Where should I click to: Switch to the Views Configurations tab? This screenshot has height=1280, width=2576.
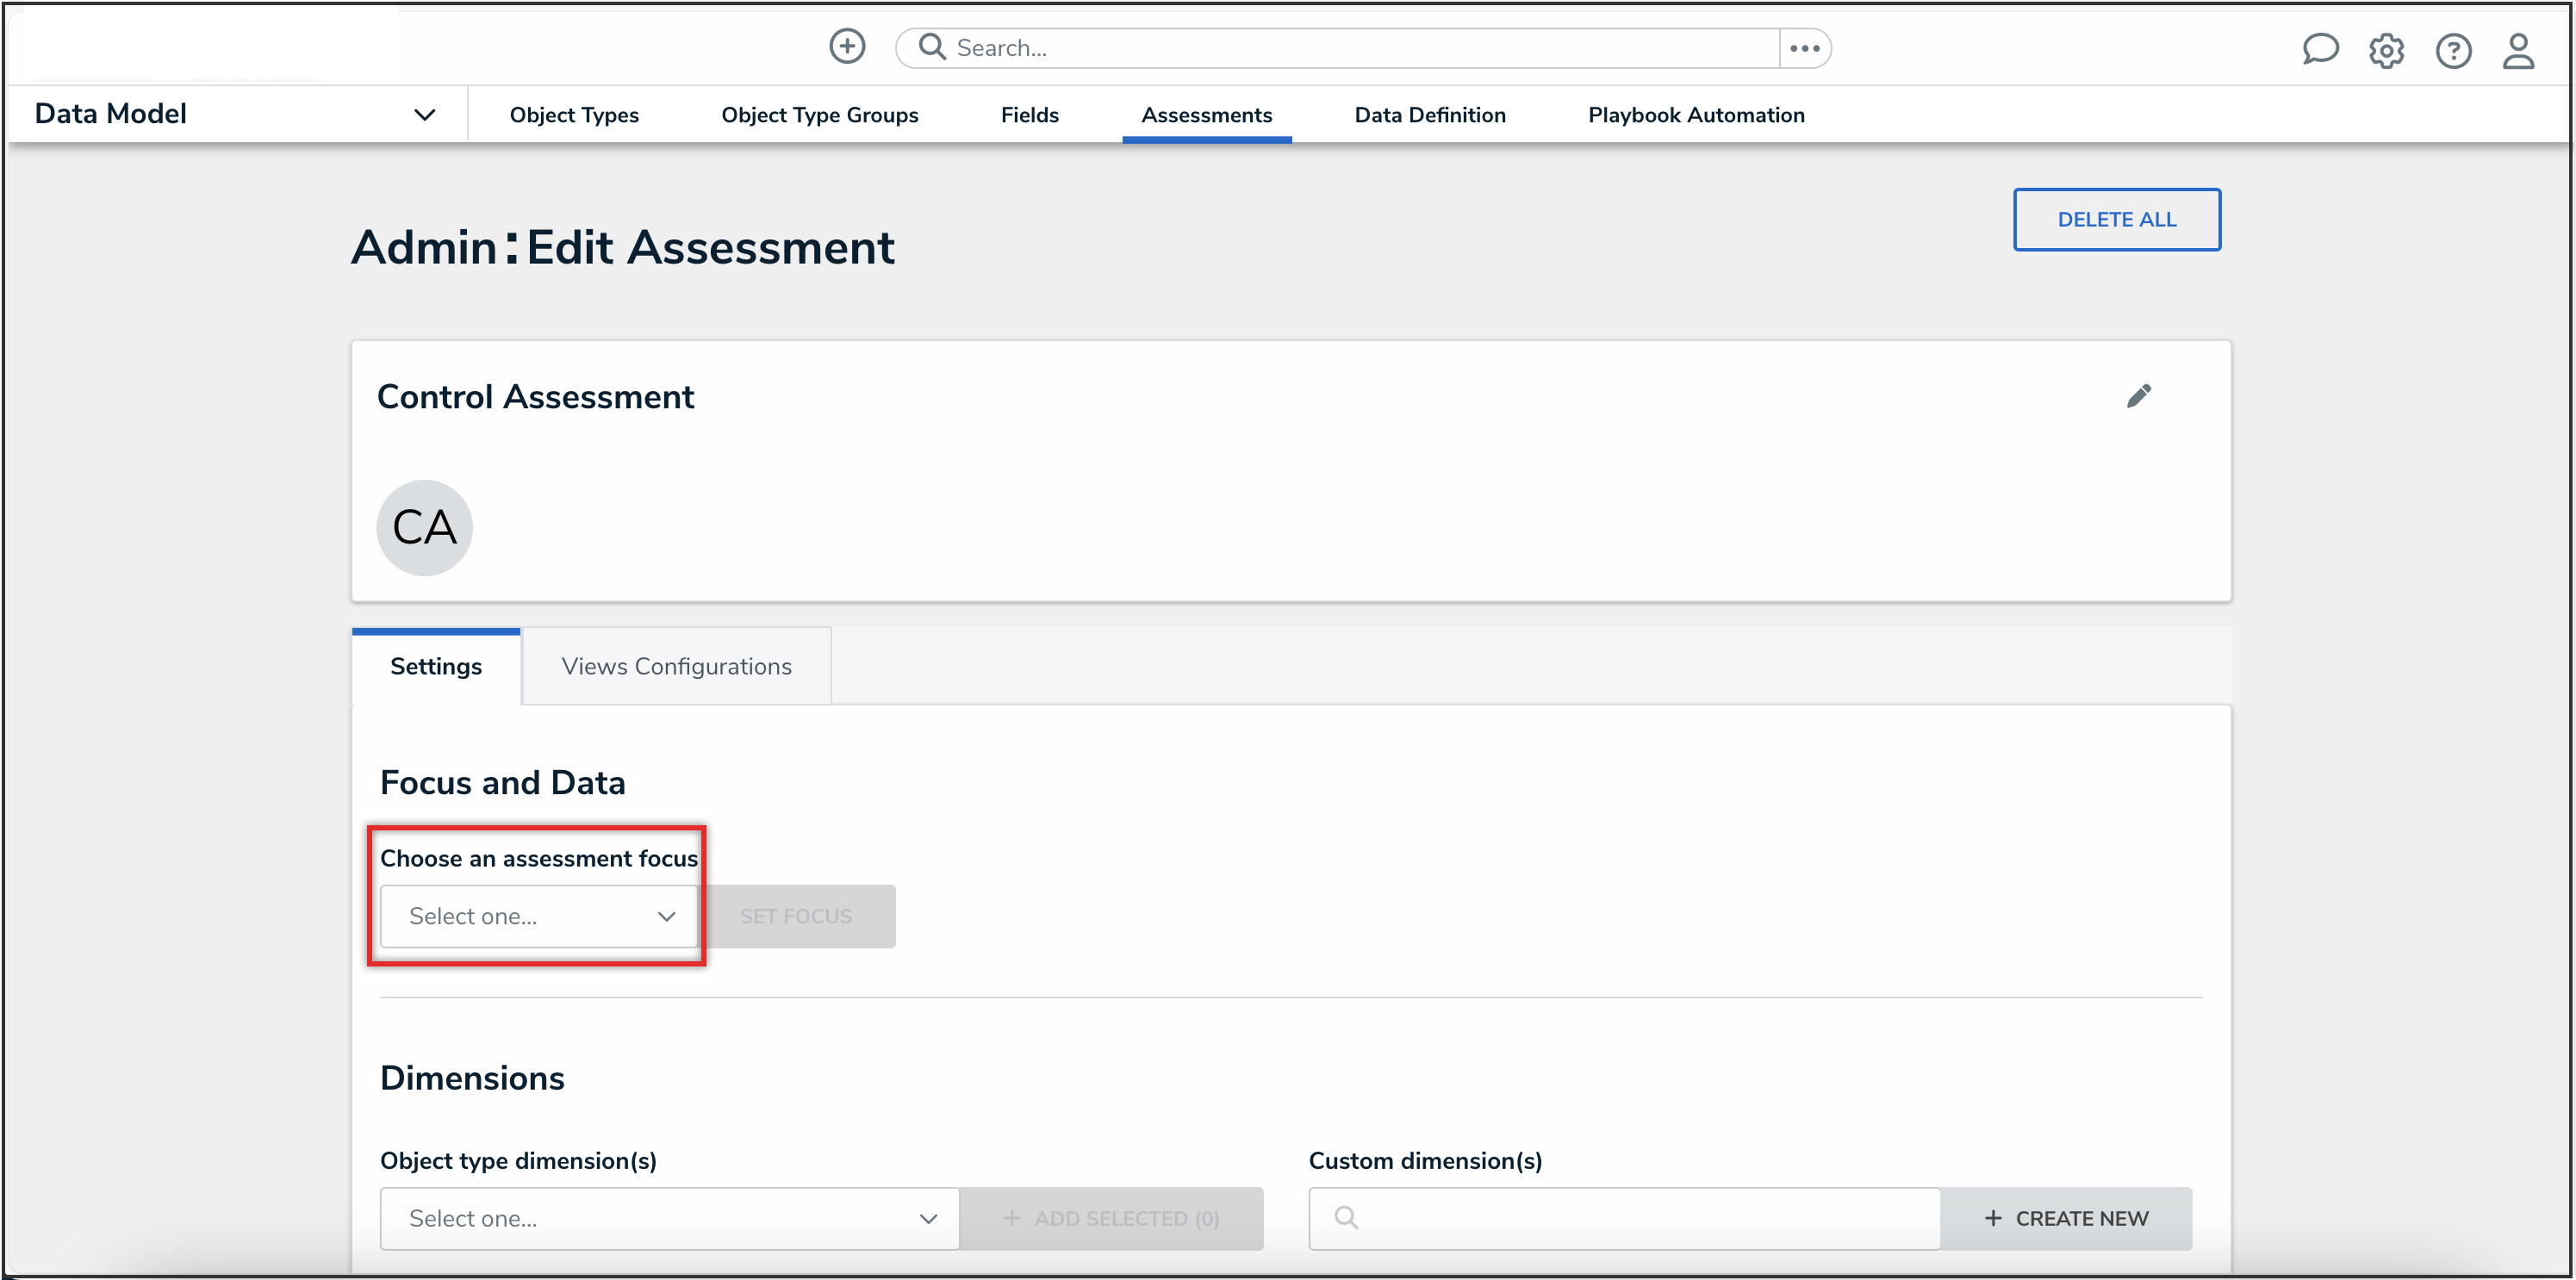coord(676,665)
